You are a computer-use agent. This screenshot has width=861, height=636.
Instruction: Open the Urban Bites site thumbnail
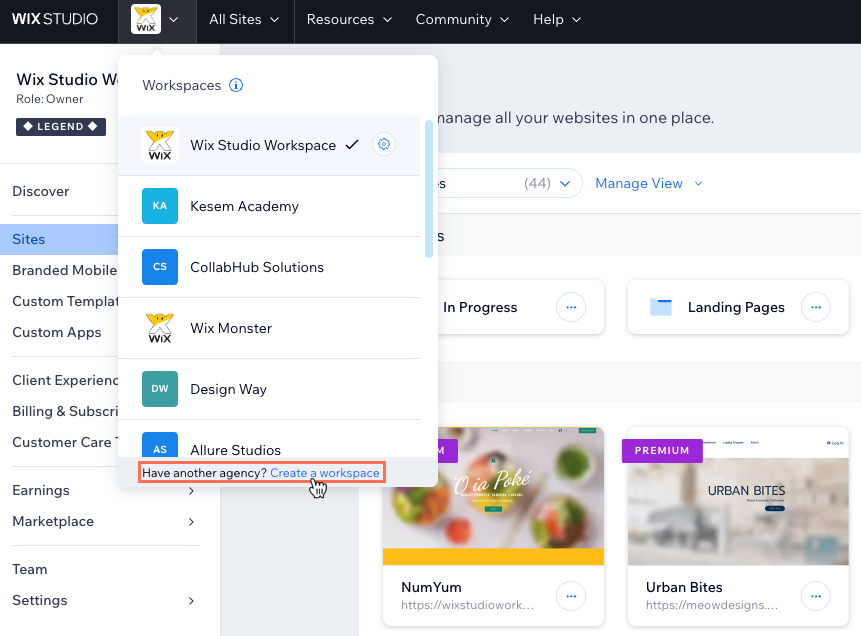(738, 496)
